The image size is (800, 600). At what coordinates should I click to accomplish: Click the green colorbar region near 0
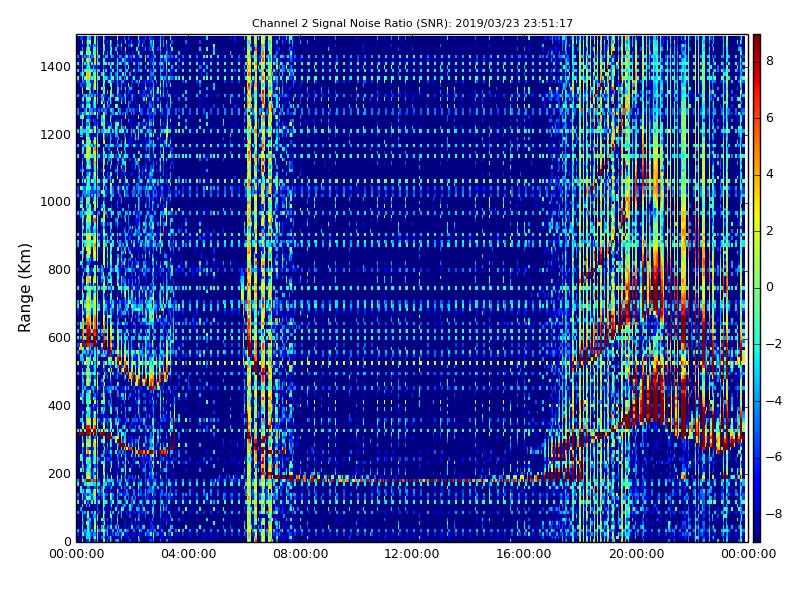[x=757, y=287]
